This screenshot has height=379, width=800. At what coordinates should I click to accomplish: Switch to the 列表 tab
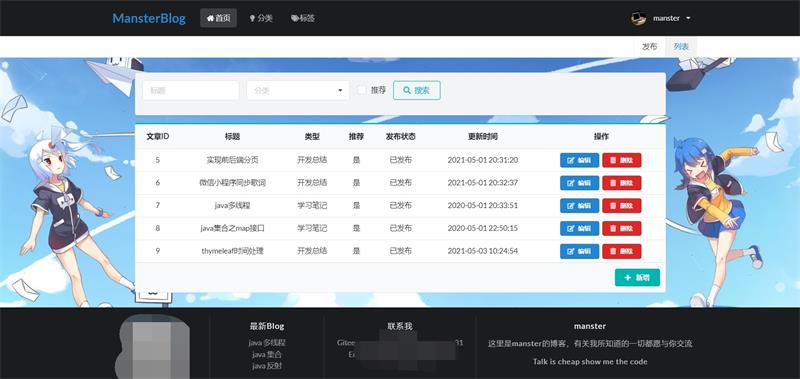pyautogui.click(x=681, y=47)
